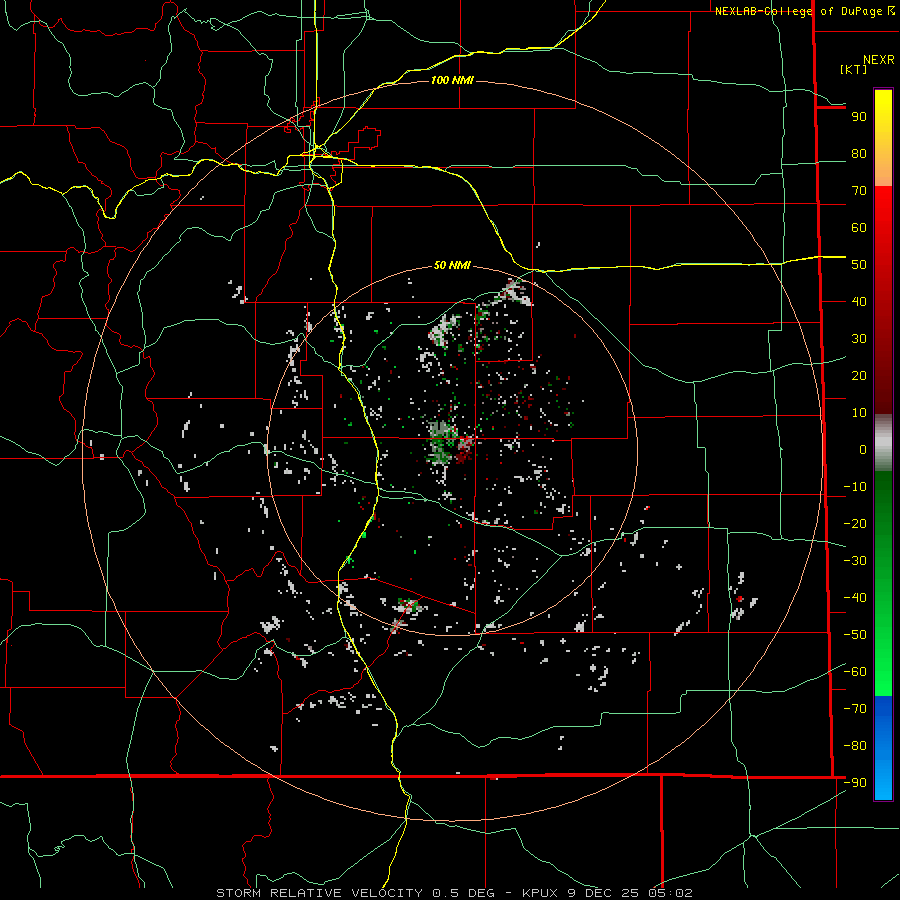The height and width of the screenshot is (900, 900).
Task: Select the 50 value on velocity scale
Action: (859, 265)
